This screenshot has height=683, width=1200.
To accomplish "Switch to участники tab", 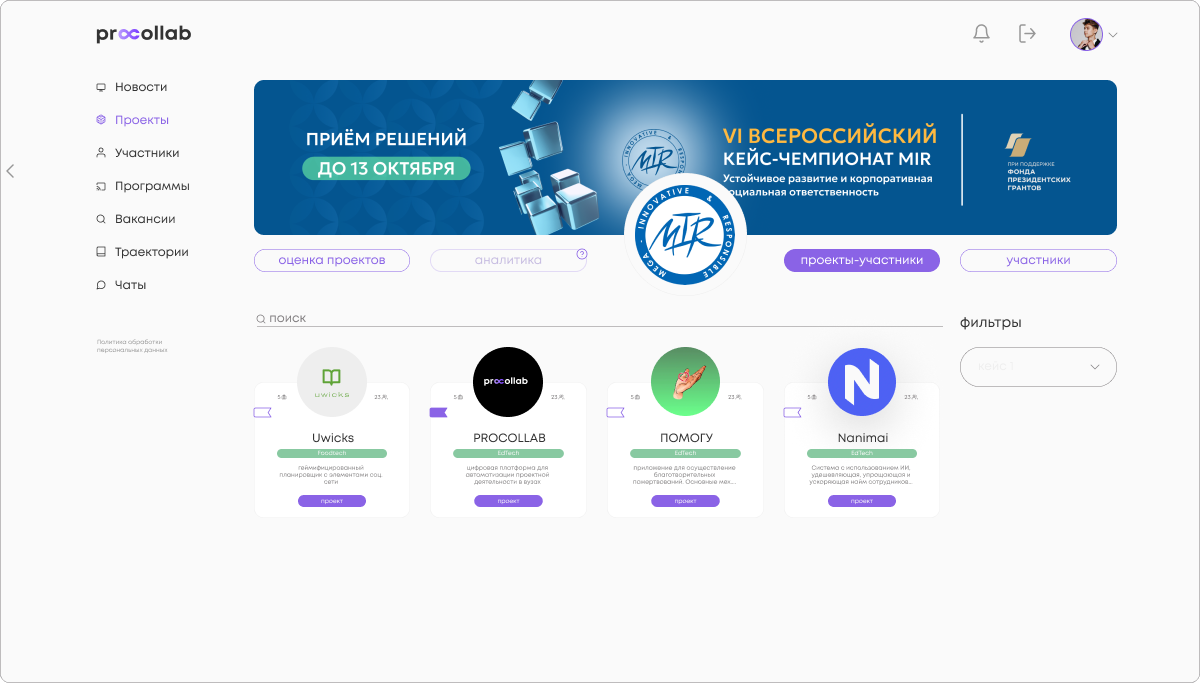I will pos(1038,260).
